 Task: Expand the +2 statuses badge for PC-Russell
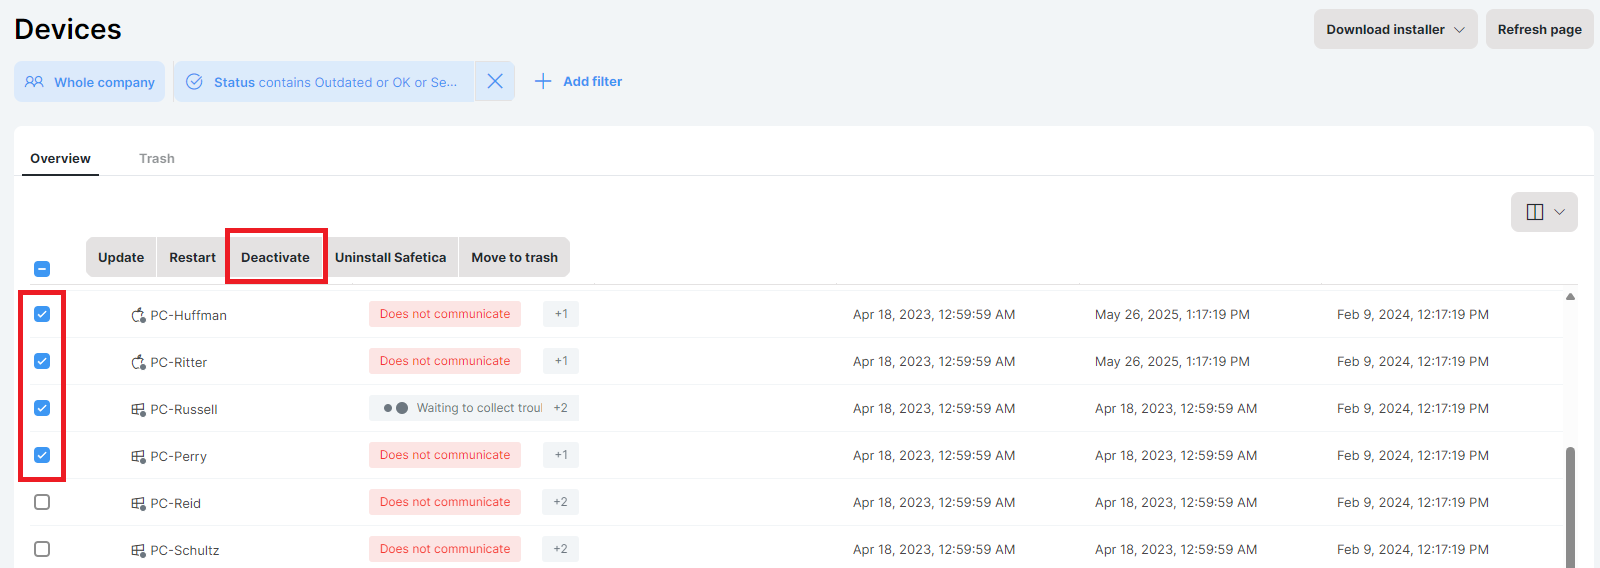click(561, 408)
